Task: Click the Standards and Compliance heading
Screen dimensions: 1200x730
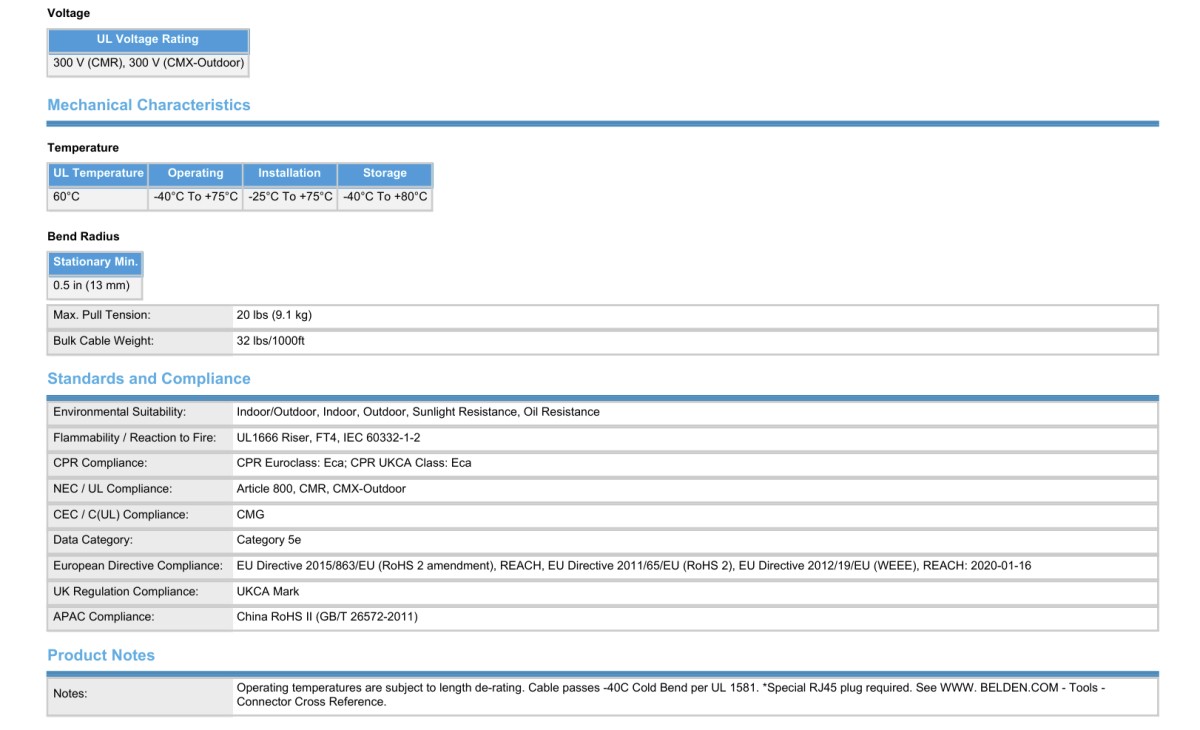Action: click(x=149, y=379)
